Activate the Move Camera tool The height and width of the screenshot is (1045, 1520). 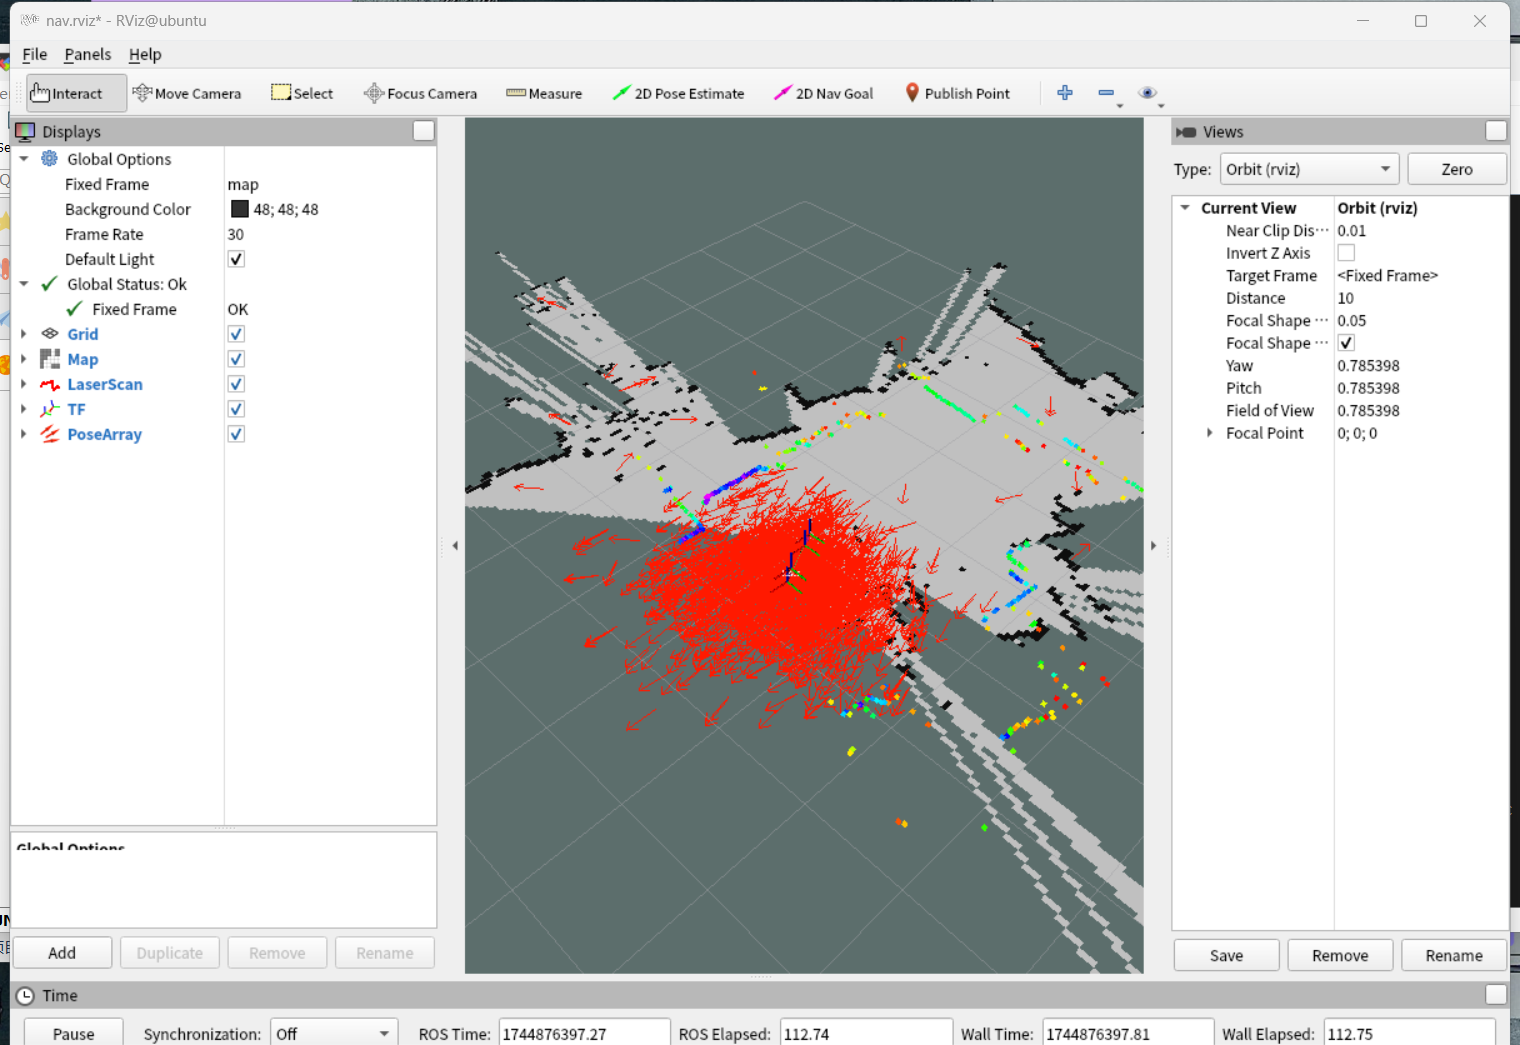pyautogui.click(x=187, y=93)
